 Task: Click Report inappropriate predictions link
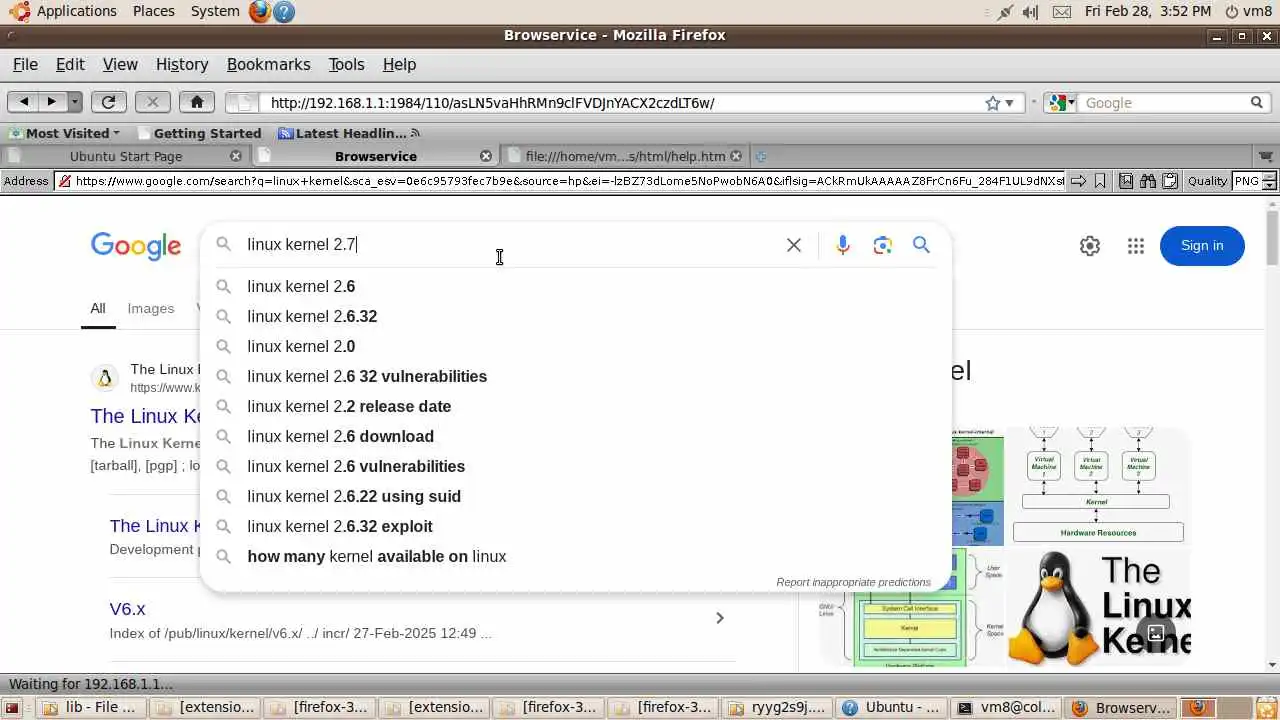853,582
